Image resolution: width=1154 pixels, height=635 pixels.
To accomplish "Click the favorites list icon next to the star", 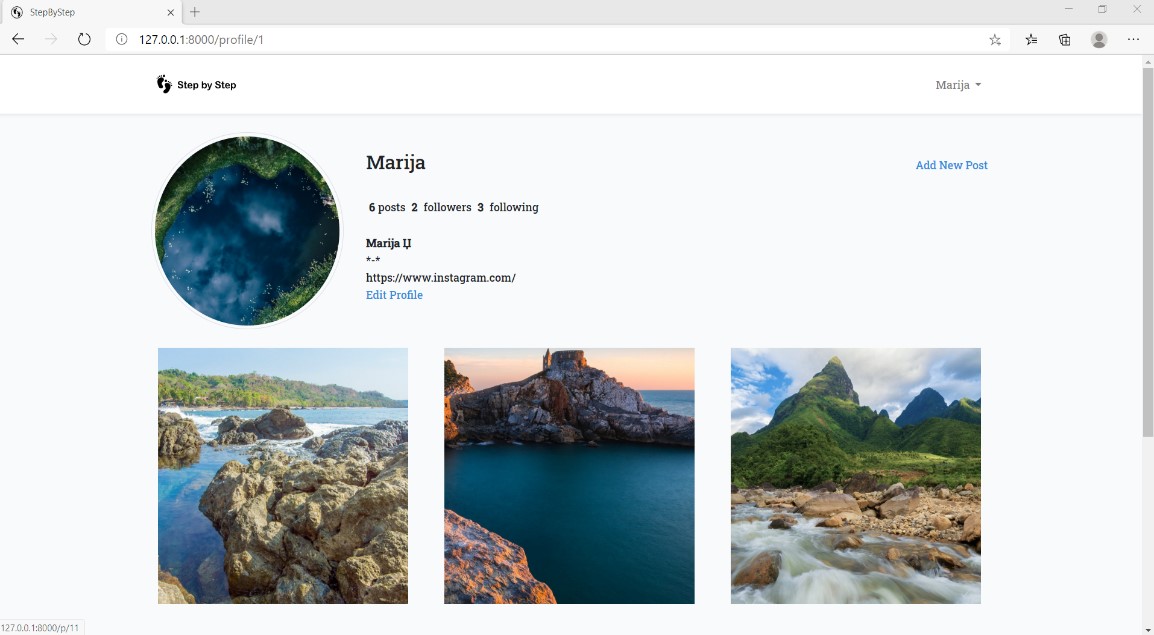I will point(1031,39).
